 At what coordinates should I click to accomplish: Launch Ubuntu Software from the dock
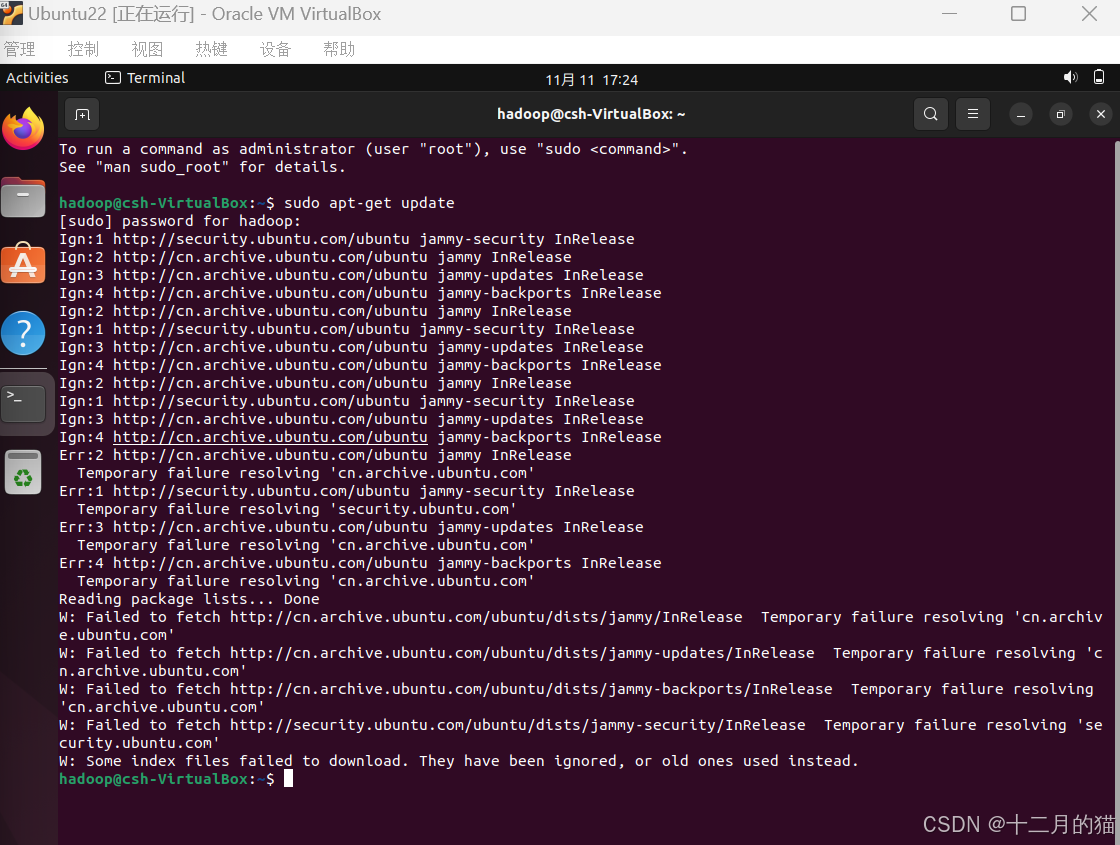coord(24,264)
